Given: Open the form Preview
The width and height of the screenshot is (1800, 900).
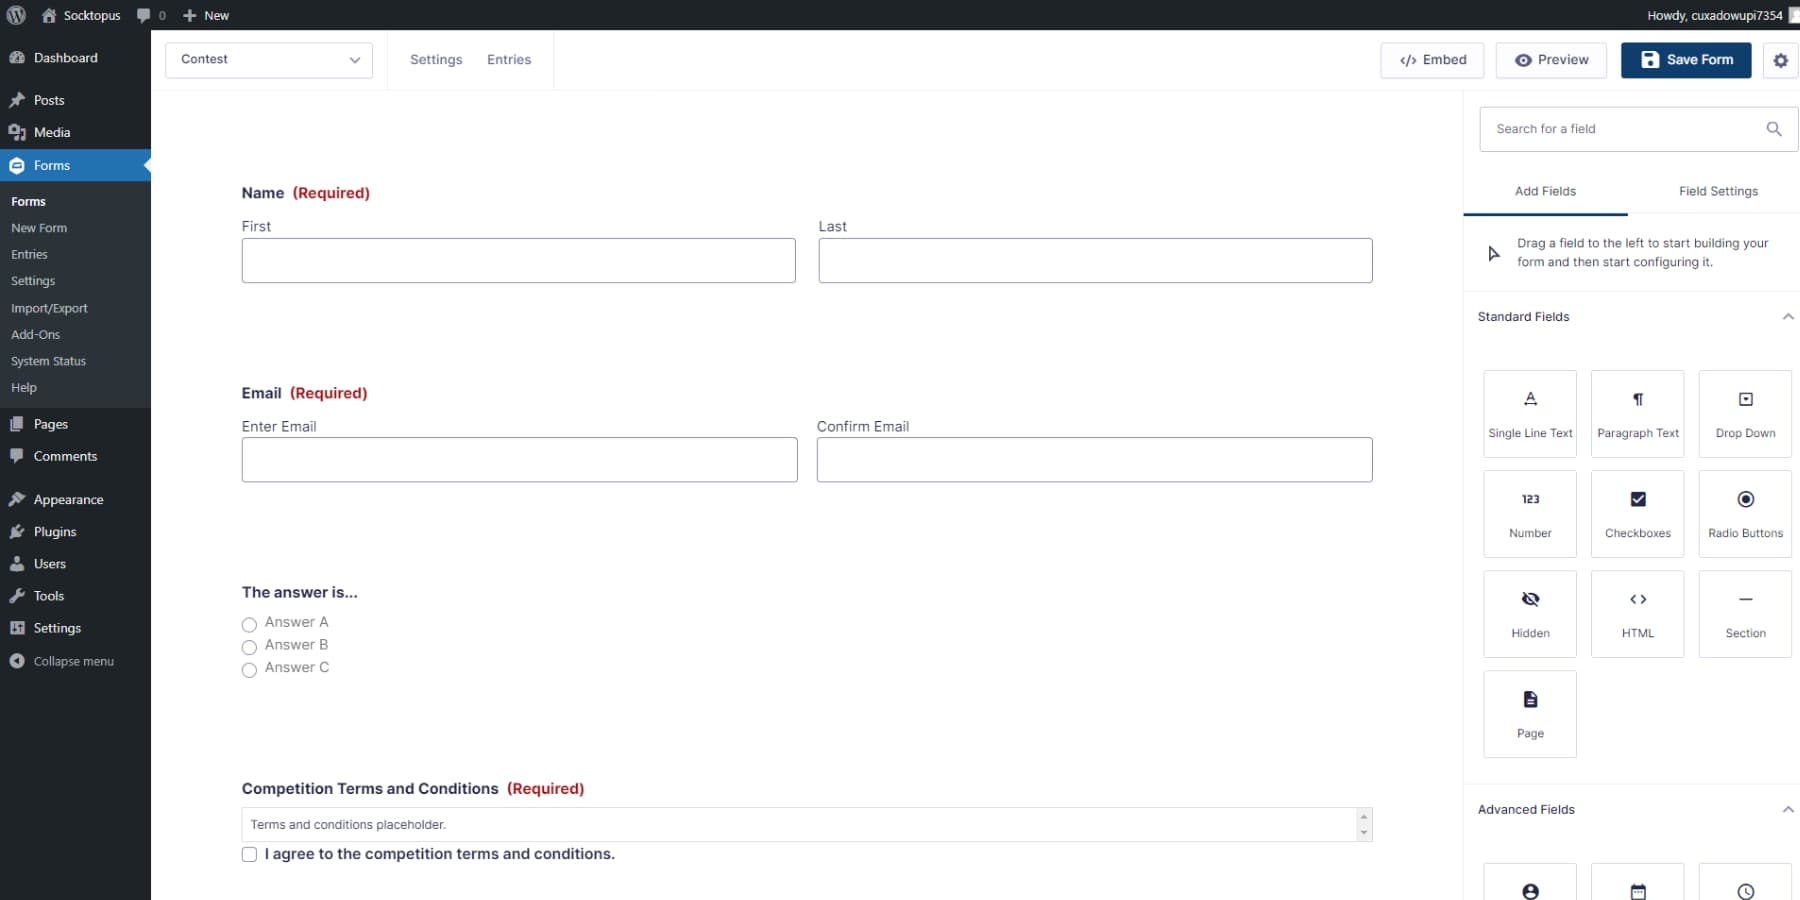Looking at the screenshot, I should [x=1551, y=60].
